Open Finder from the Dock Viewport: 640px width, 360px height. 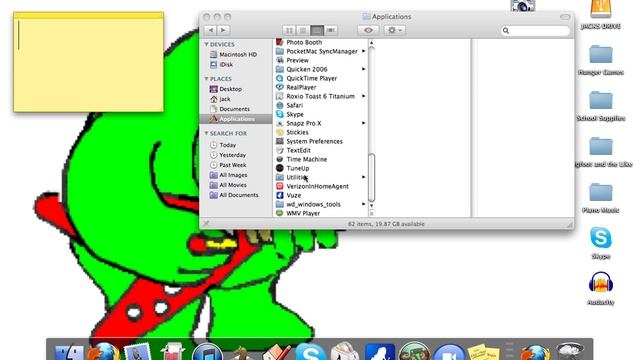pyautogui.click(x=69, y=353)
